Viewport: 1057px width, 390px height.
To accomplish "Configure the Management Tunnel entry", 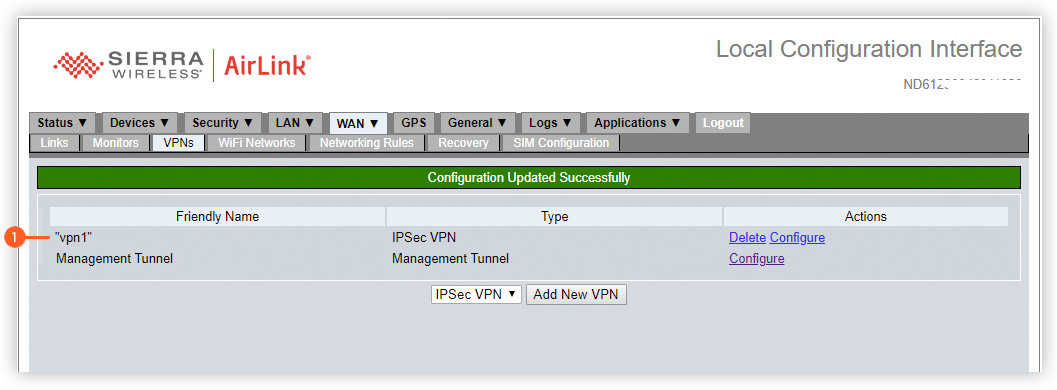I will tap(756, 259).
